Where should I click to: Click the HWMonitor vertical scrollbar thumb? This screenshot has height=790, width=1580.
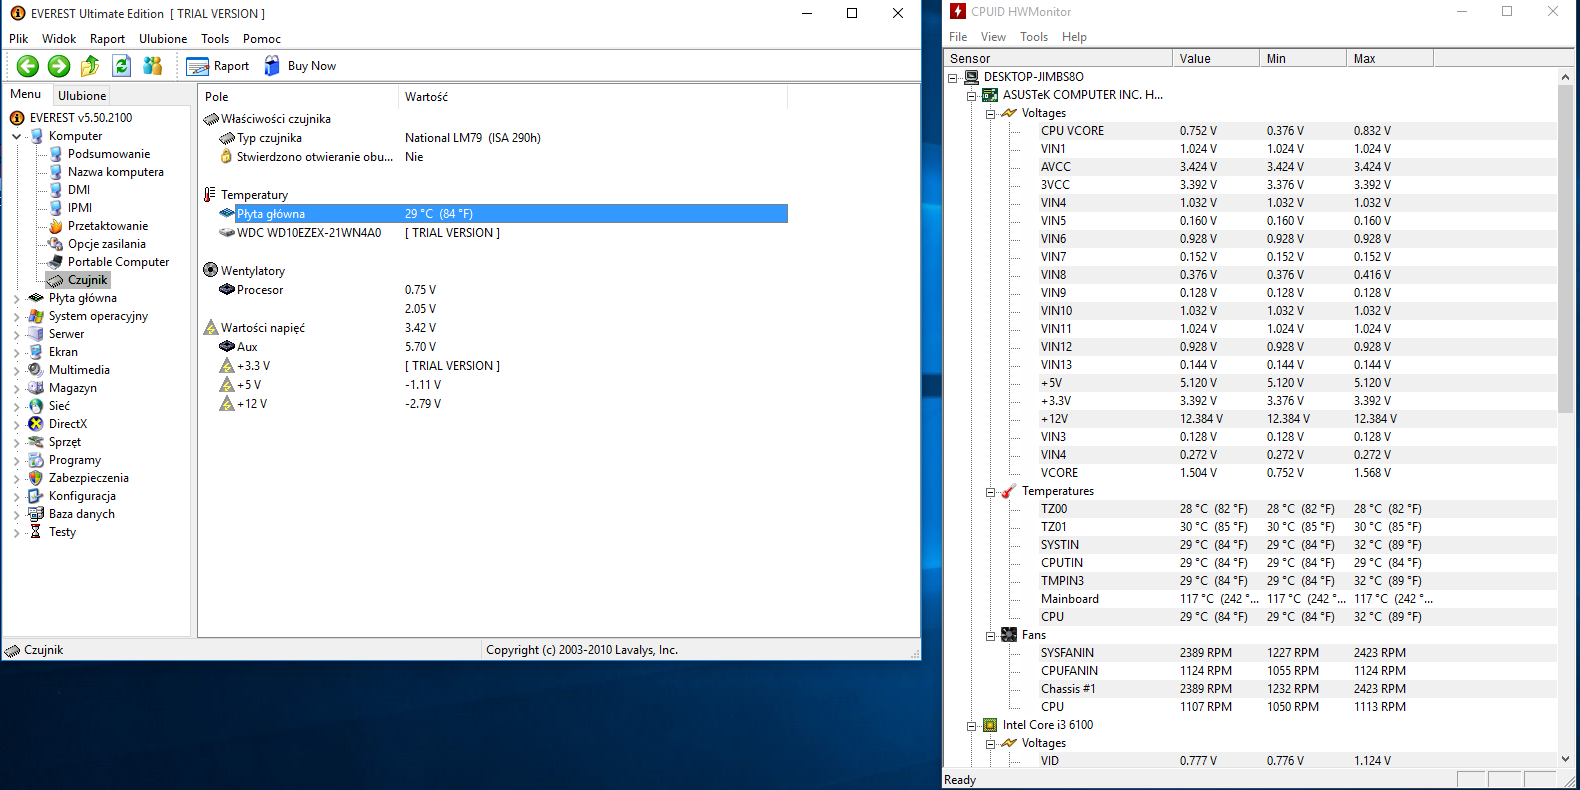pos(1566,249)
